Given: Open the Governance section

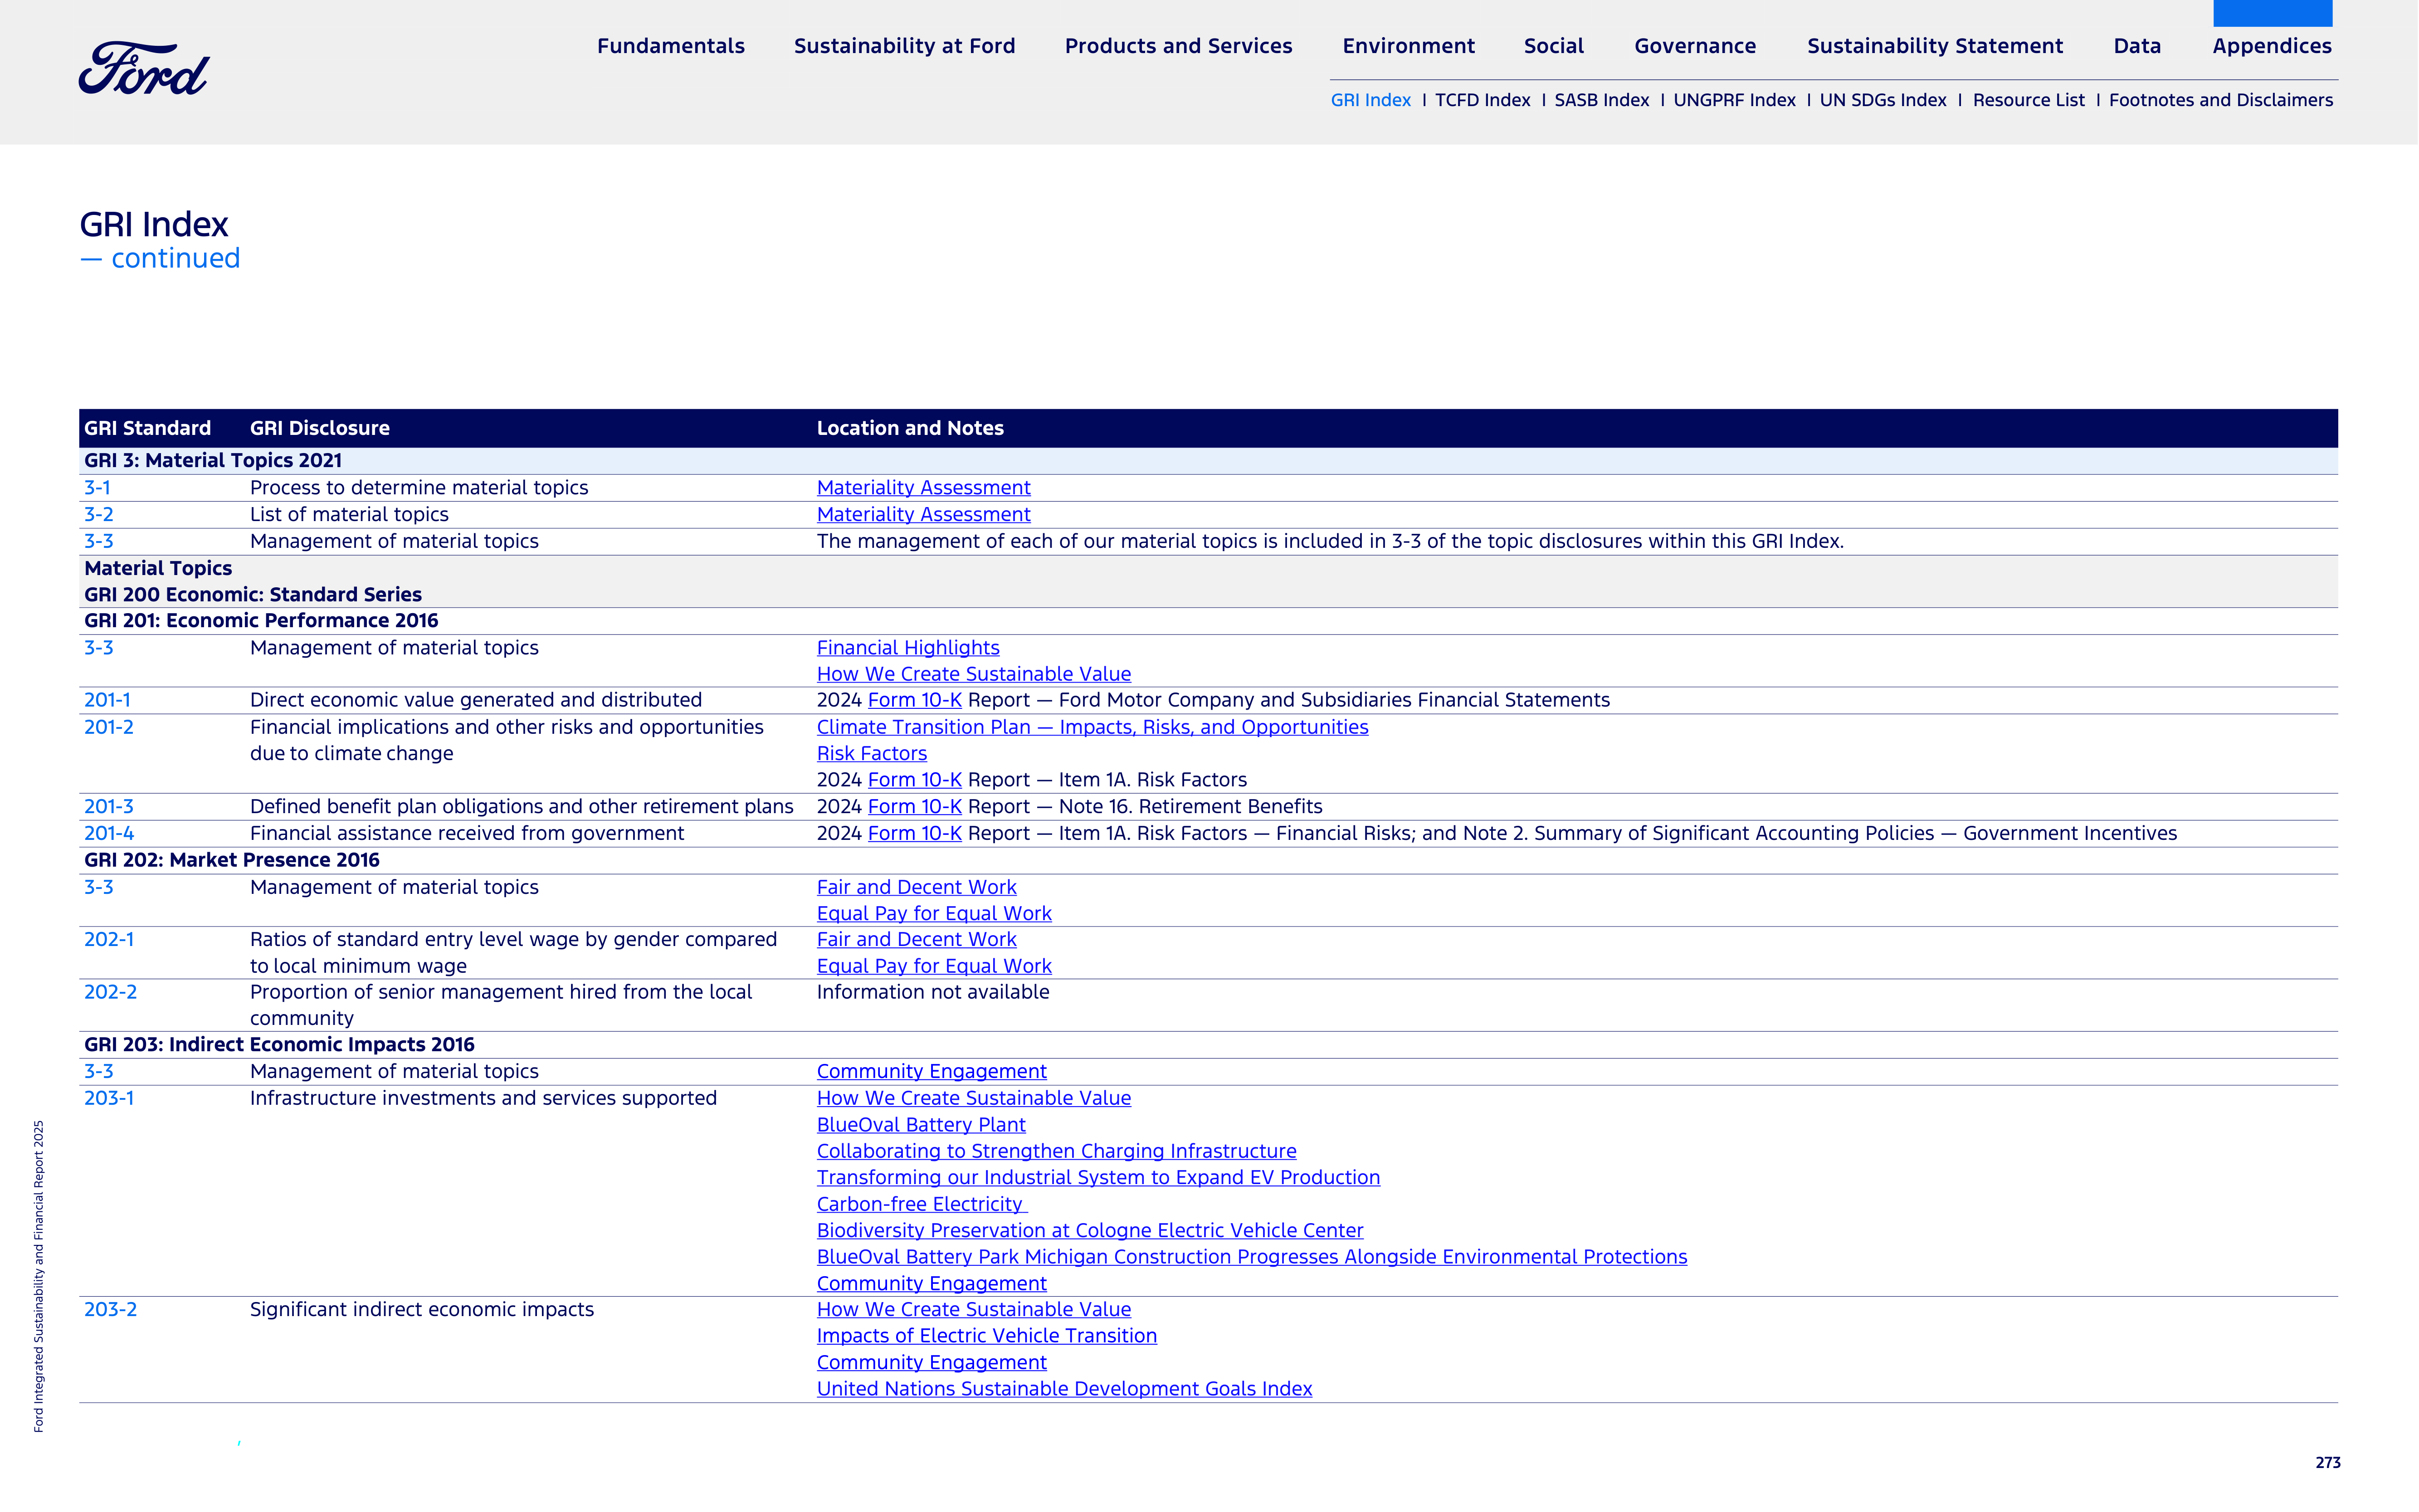Looking at the screenshot, I should [x=1695, y=46].
